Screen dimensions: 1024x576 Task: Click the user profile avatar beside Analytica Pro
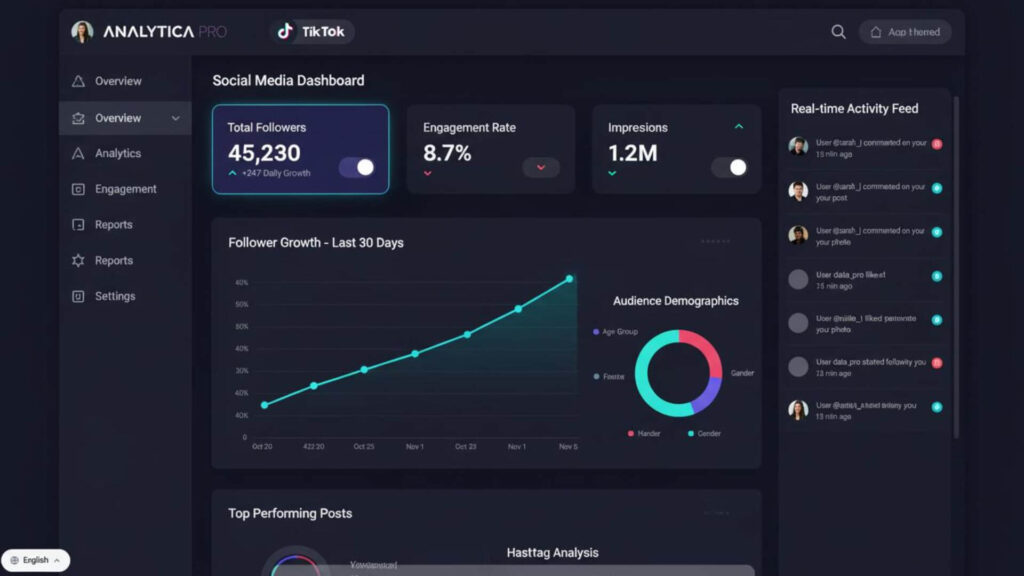82,31
